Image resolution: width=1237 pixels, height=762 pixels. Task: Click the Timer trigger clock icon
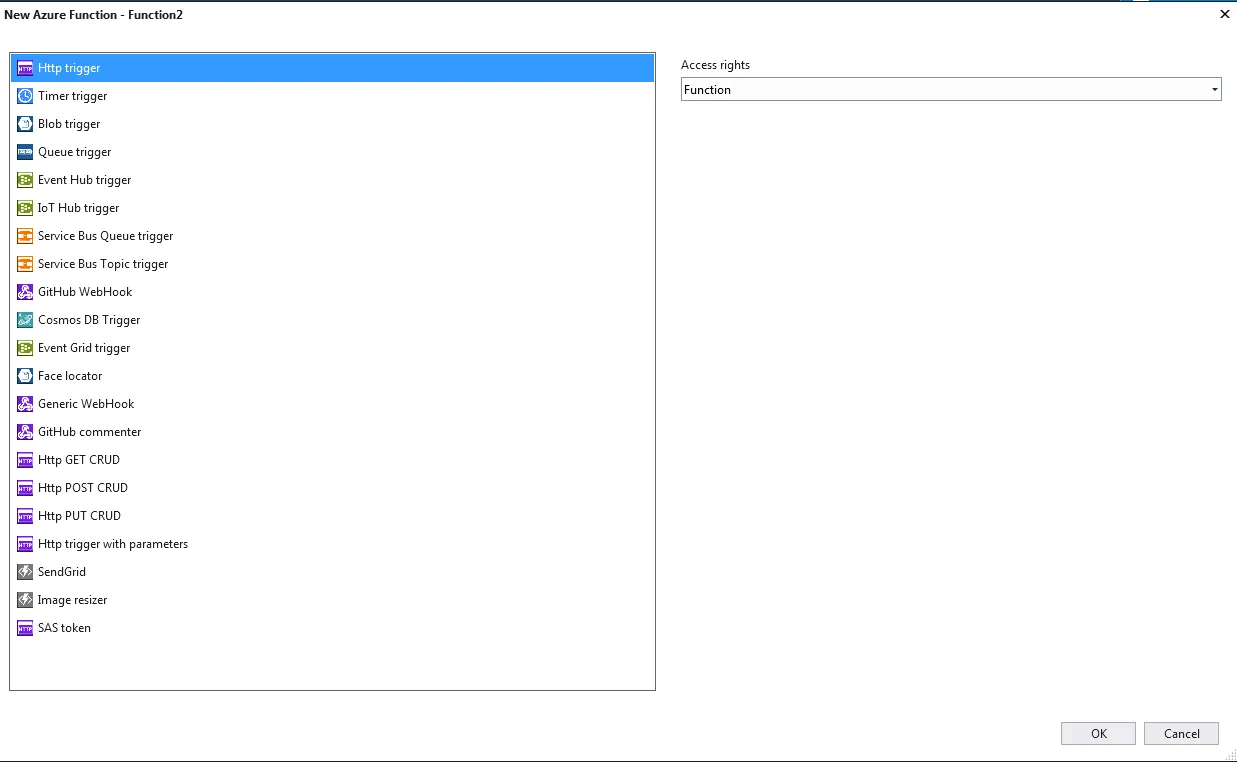(x=25, y=96)
